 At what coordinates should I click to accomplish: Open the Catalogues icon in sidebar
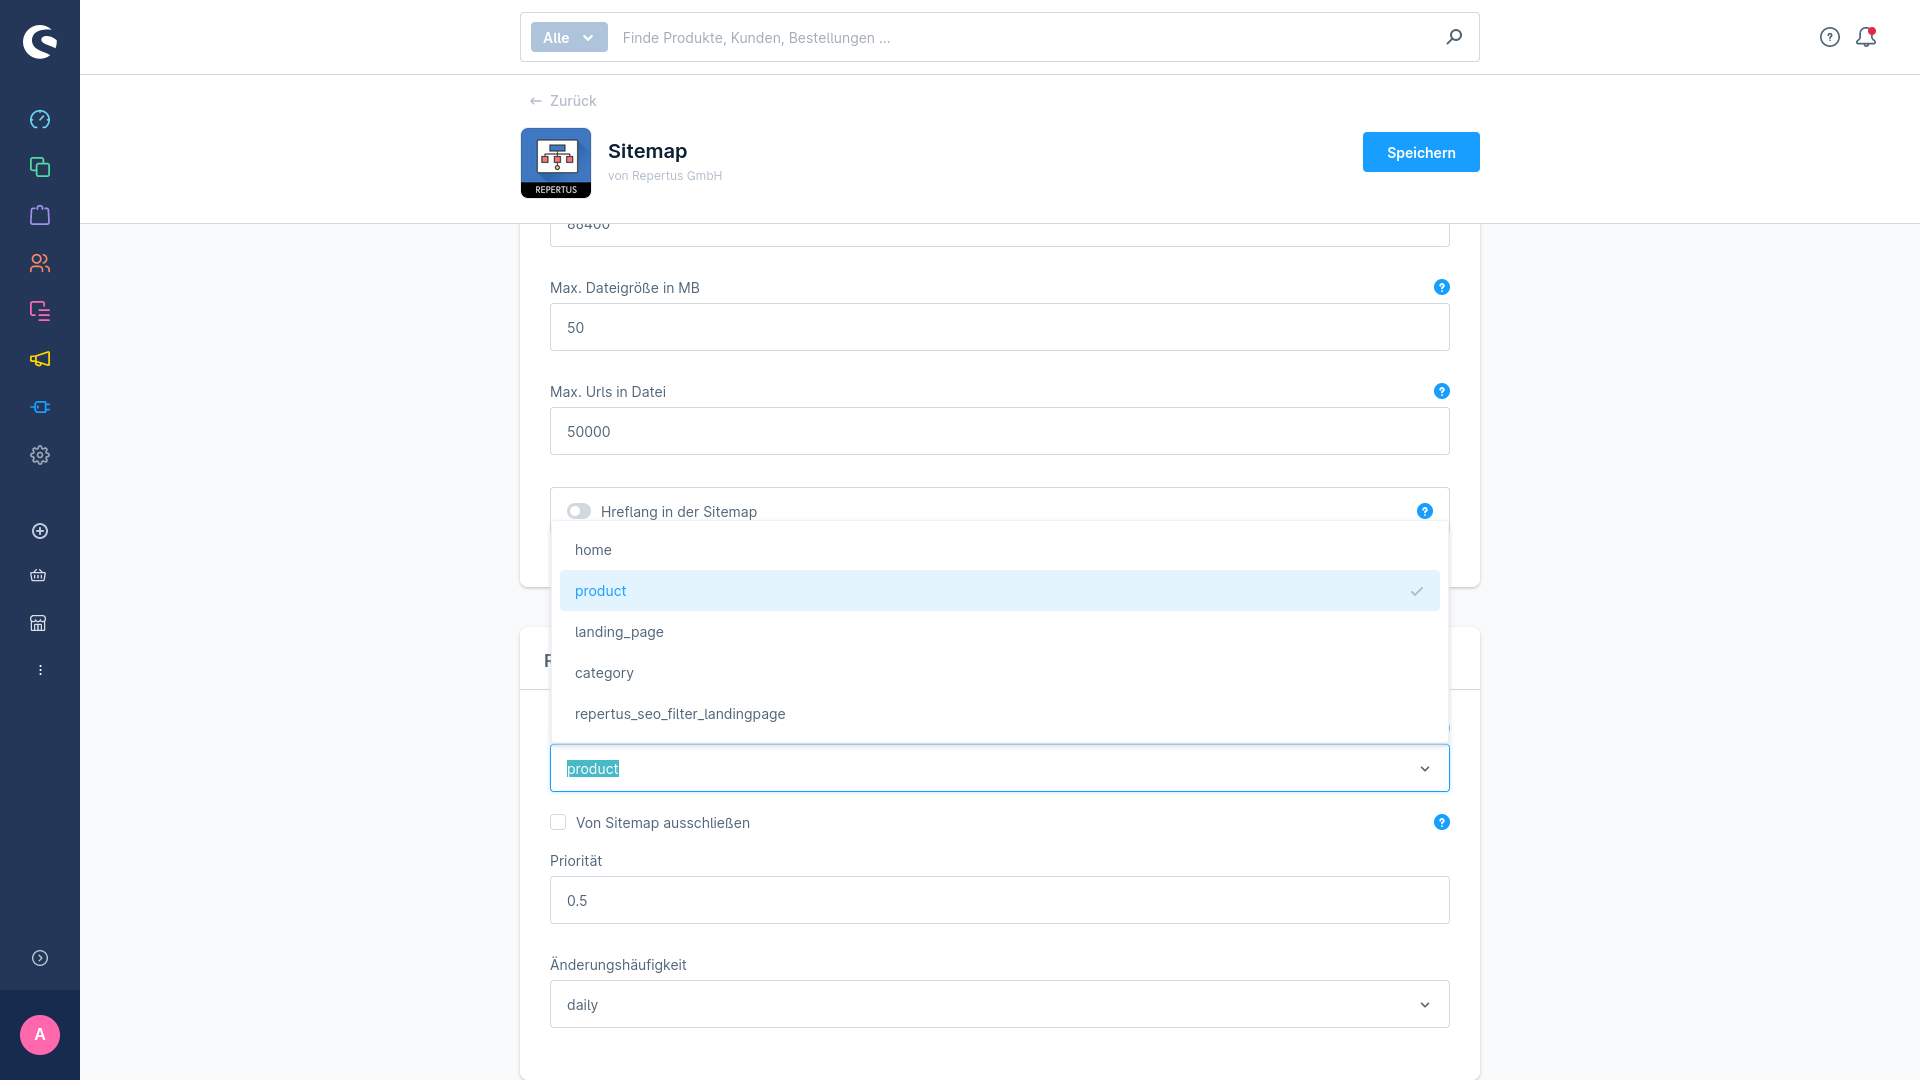tap(40, 167)
